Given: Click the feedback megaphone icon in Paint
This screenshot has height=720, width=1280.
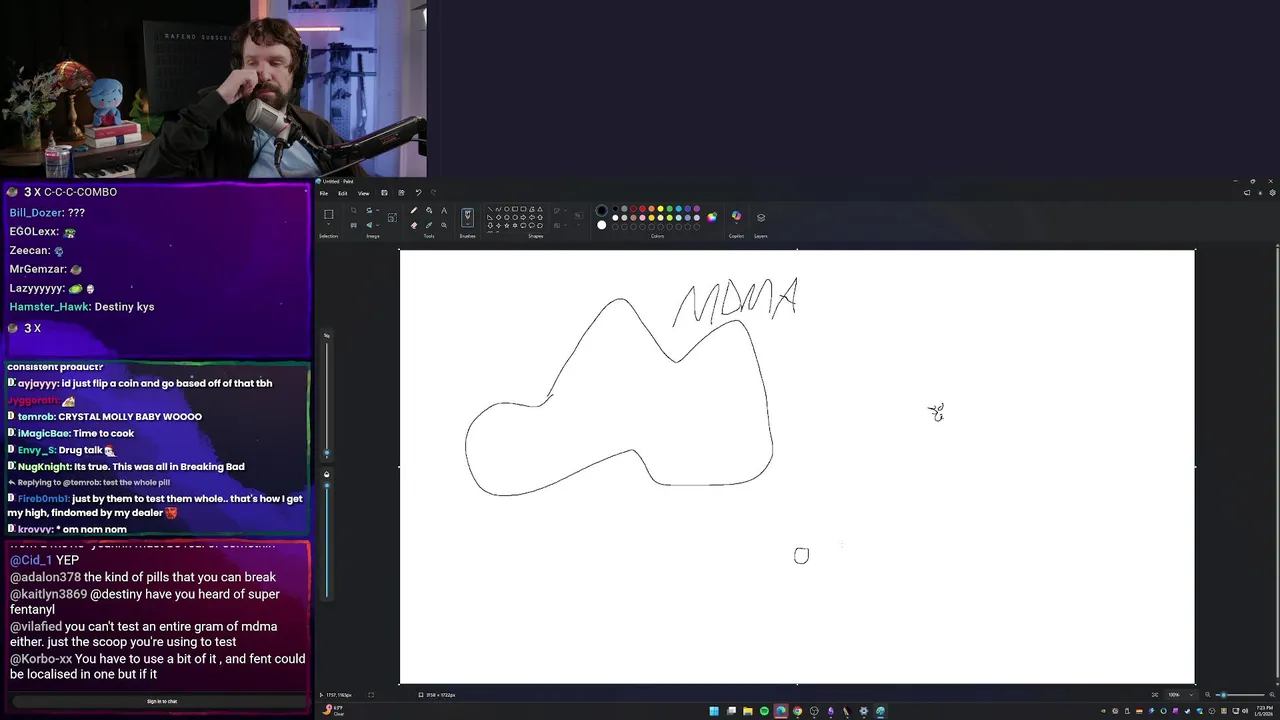Looking at the screenshot, I should (1247, 193).
